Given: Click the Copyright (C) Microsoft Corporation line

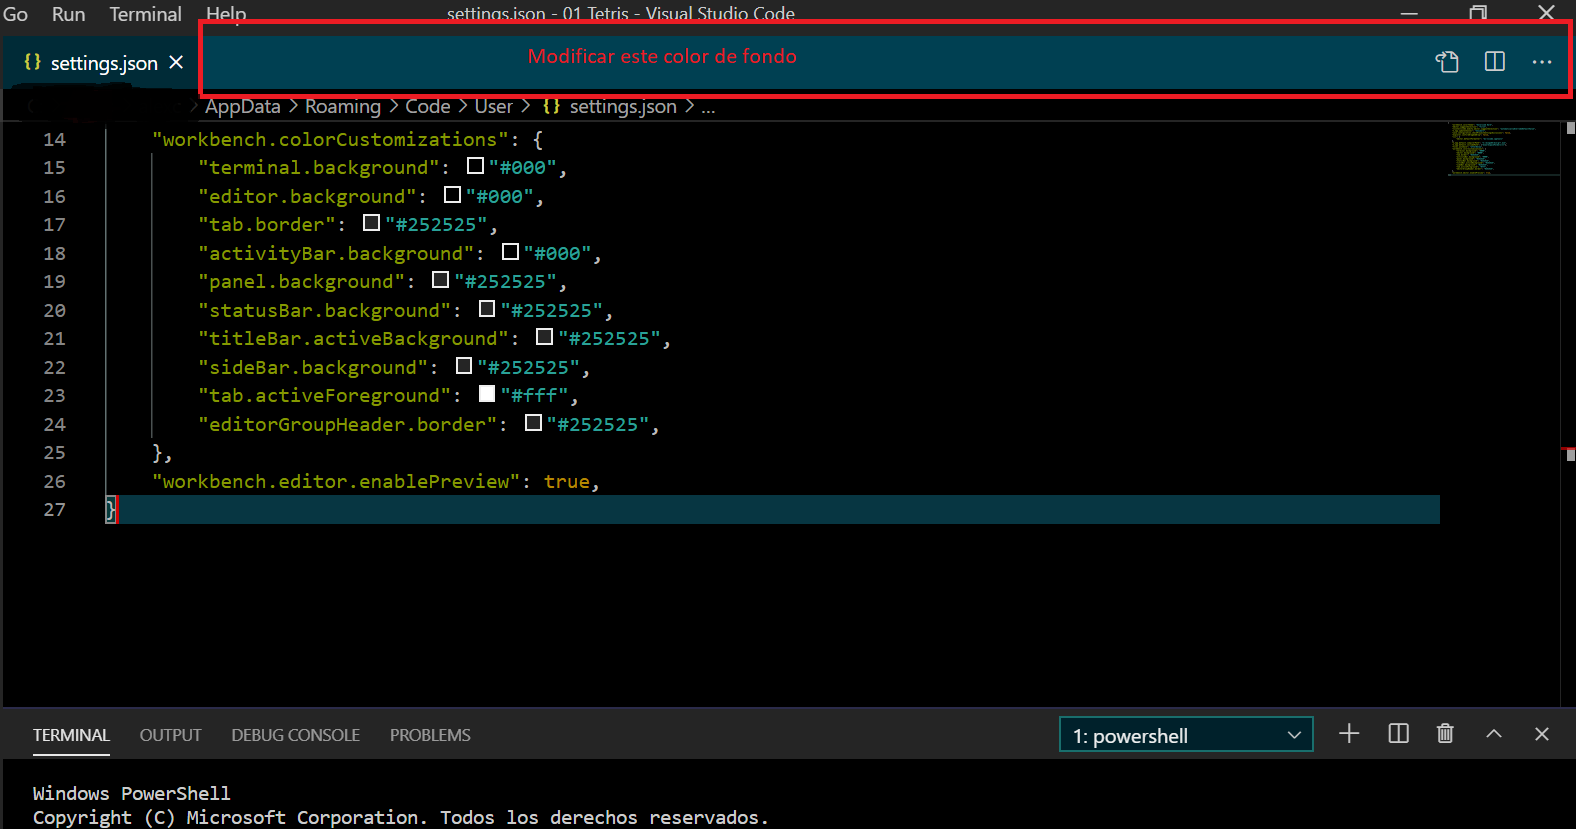Looking at the screenshot, I should pyautogui.click(x=400, y=817).
